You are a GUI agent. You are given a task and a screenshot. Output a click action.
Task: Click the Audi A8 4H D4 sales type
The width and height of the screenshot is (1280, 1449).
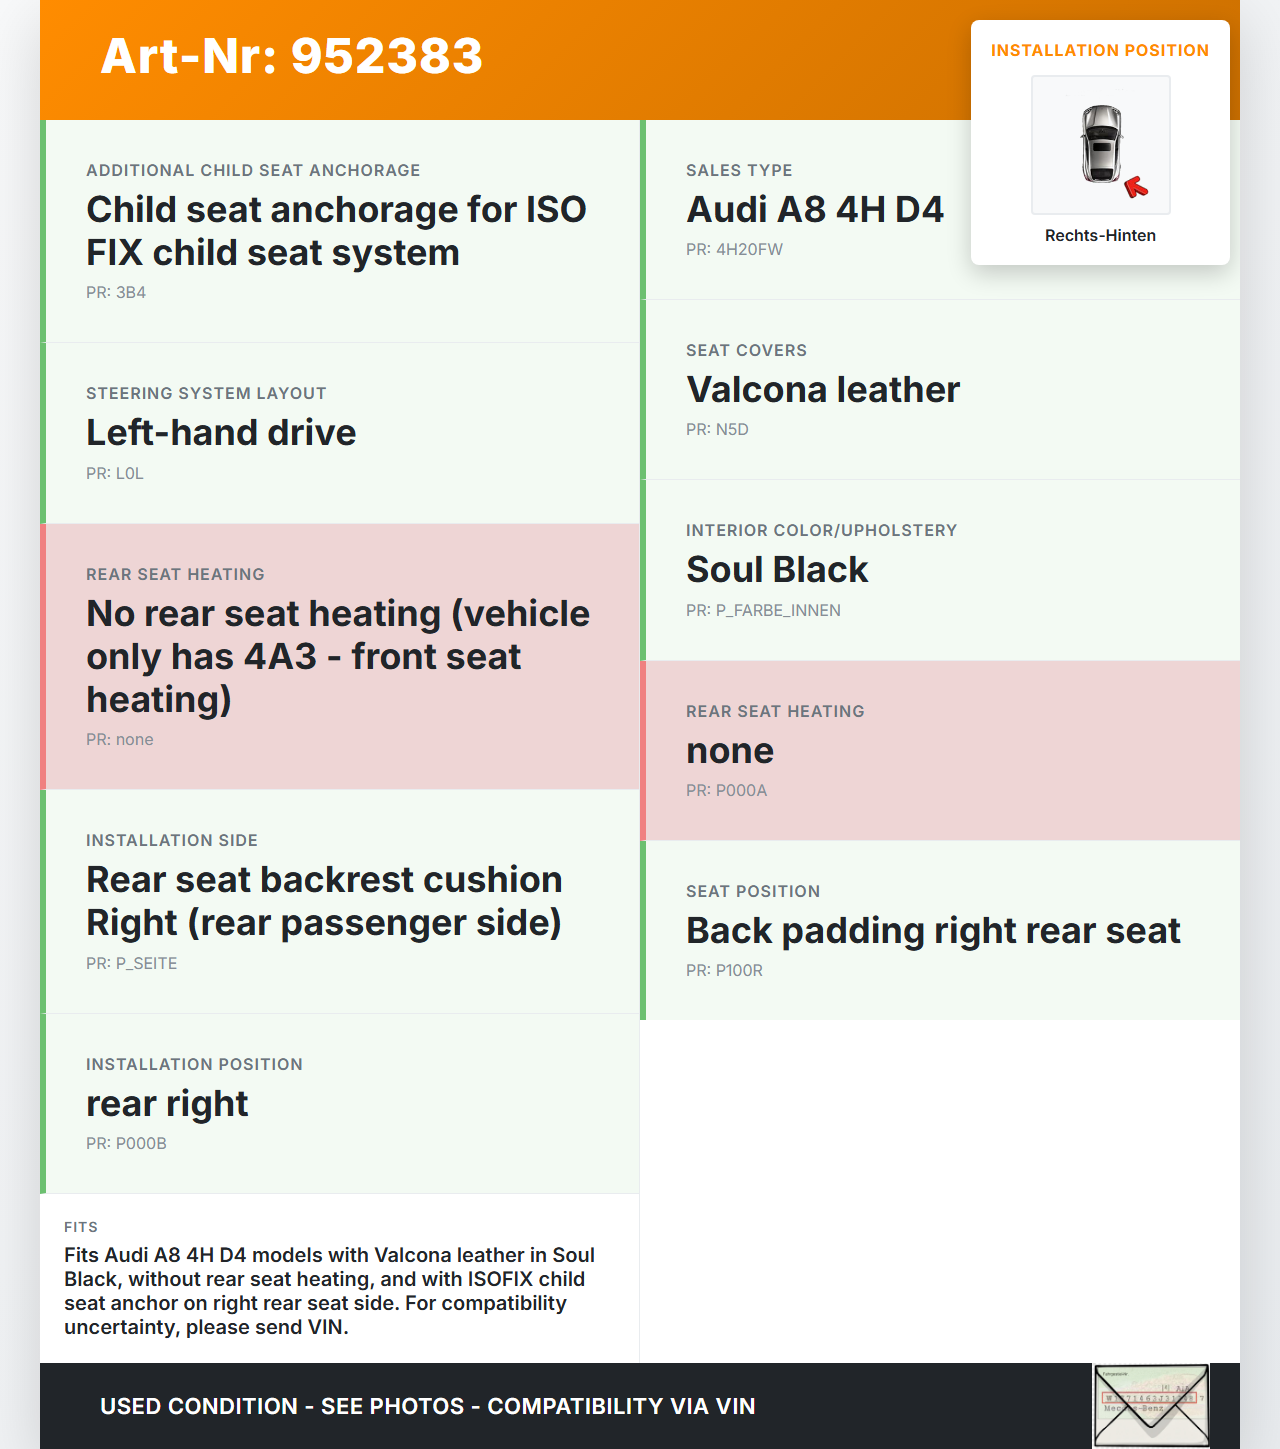coord(814,210)
